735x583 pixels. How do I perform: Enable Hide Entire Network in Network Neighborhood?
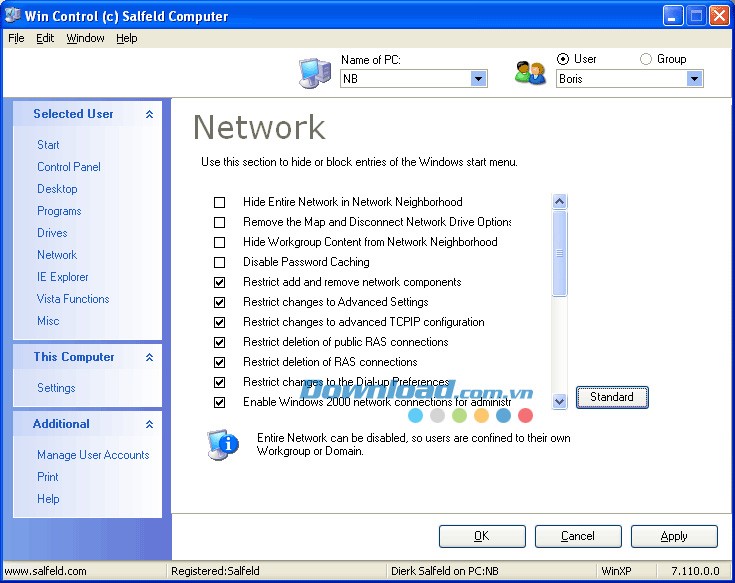coord(220,202)
